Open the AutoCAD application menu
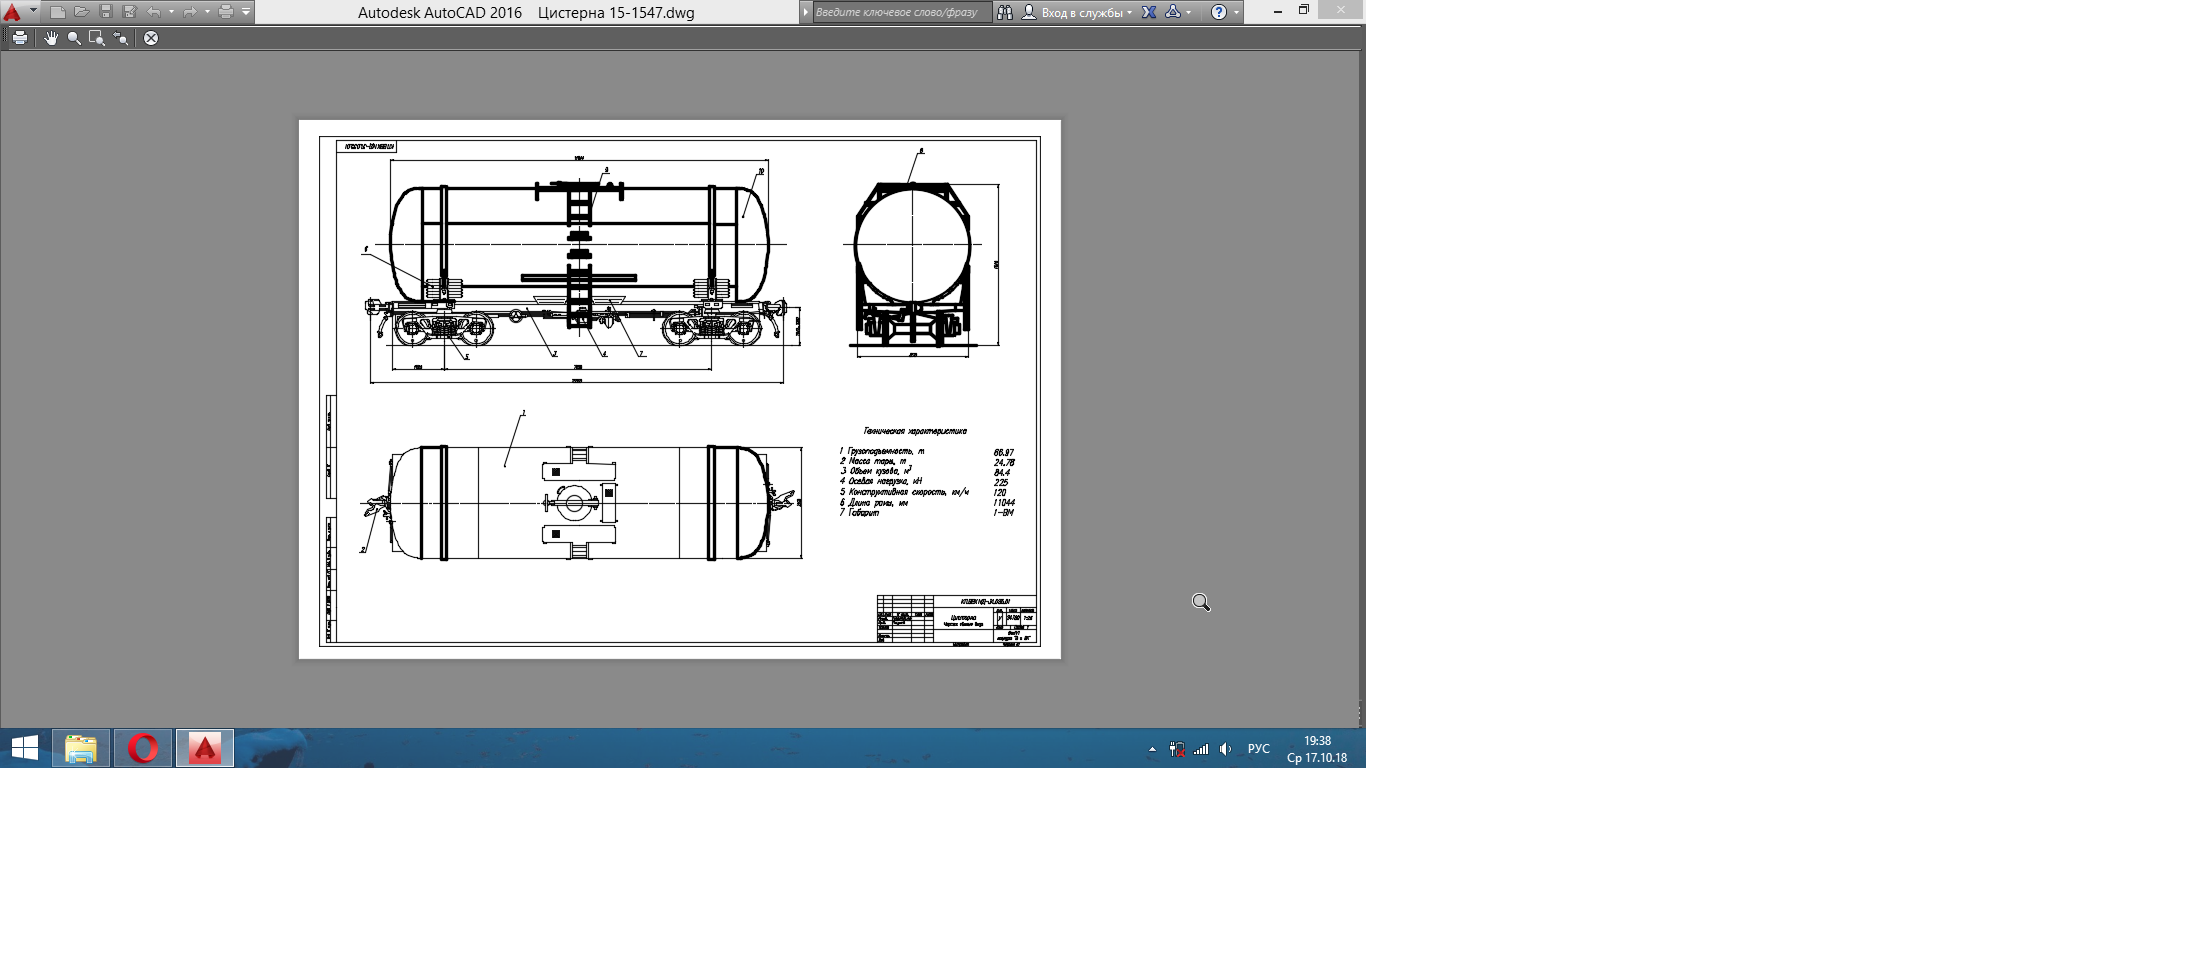 14,13
